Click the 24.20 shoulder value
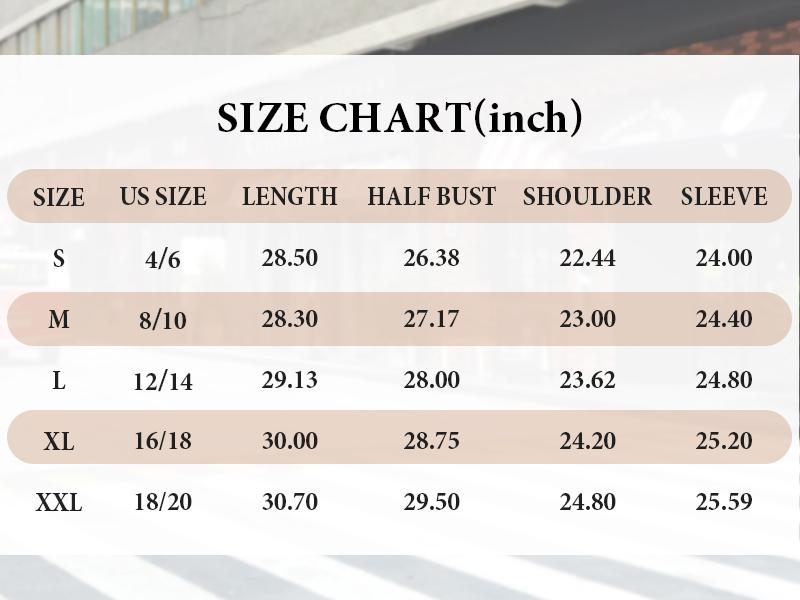This screenshot has width=800, height=600. tap(588, 442)
